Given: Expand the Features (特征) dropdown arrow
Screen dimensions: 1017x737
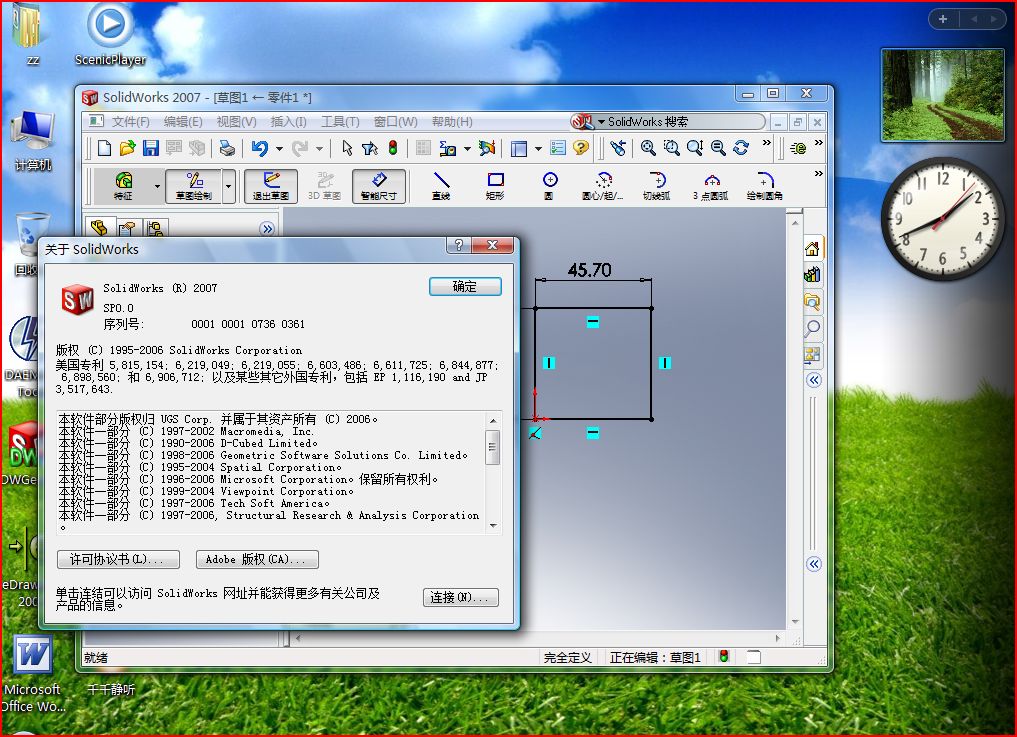Looking at the screenshot, I should pos(157,187).
